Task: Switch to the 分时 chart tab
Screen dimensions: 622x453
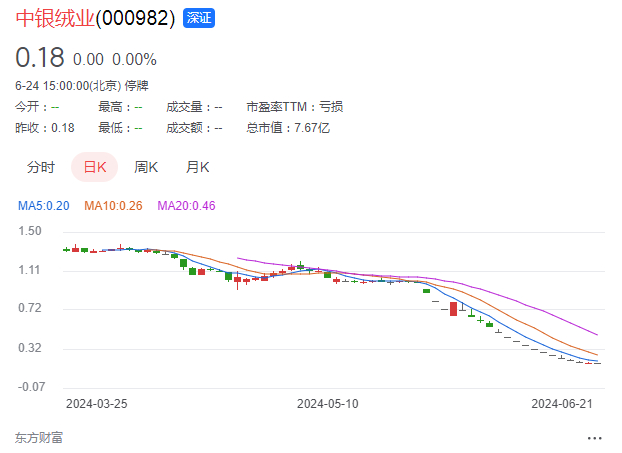Action: coord(41,167)
